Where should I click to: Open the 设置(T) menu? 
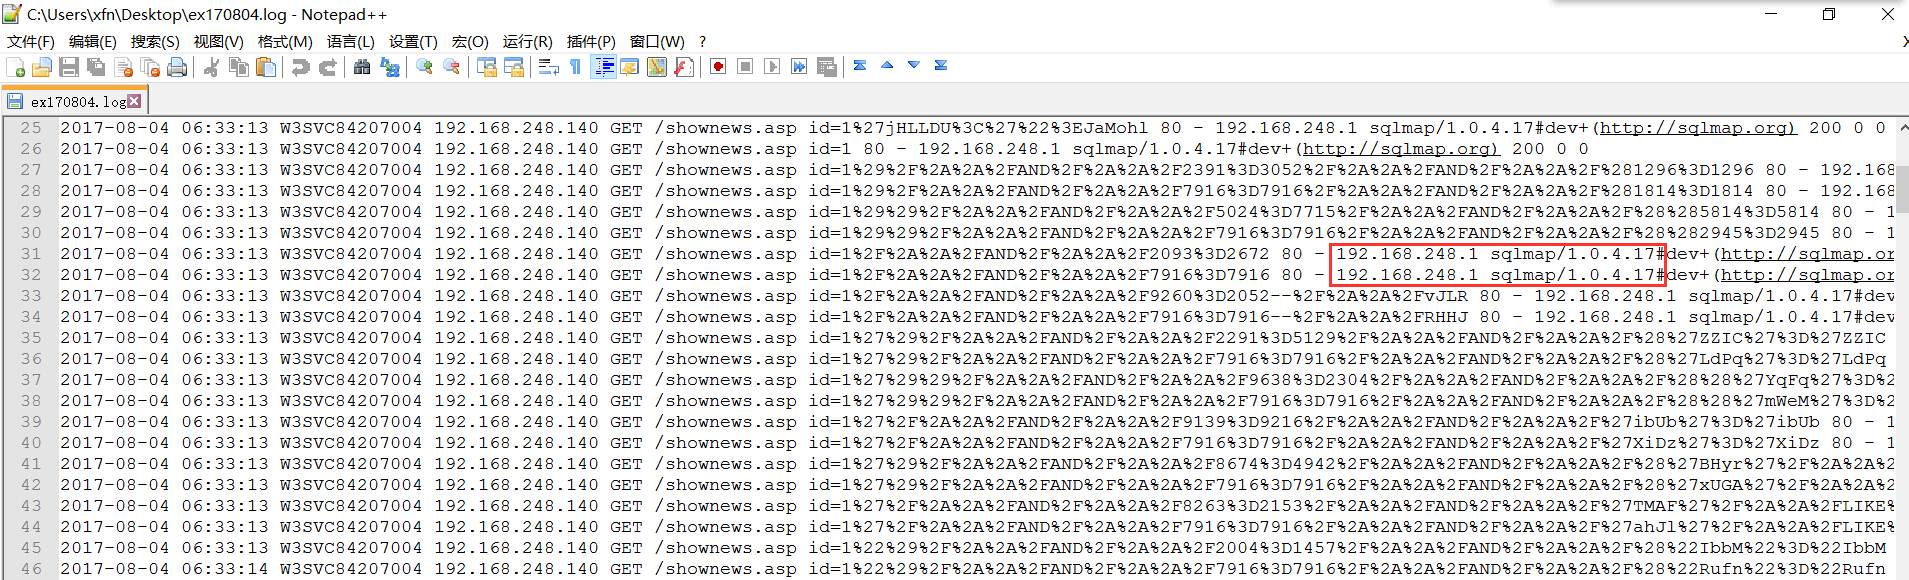[413, 41]
